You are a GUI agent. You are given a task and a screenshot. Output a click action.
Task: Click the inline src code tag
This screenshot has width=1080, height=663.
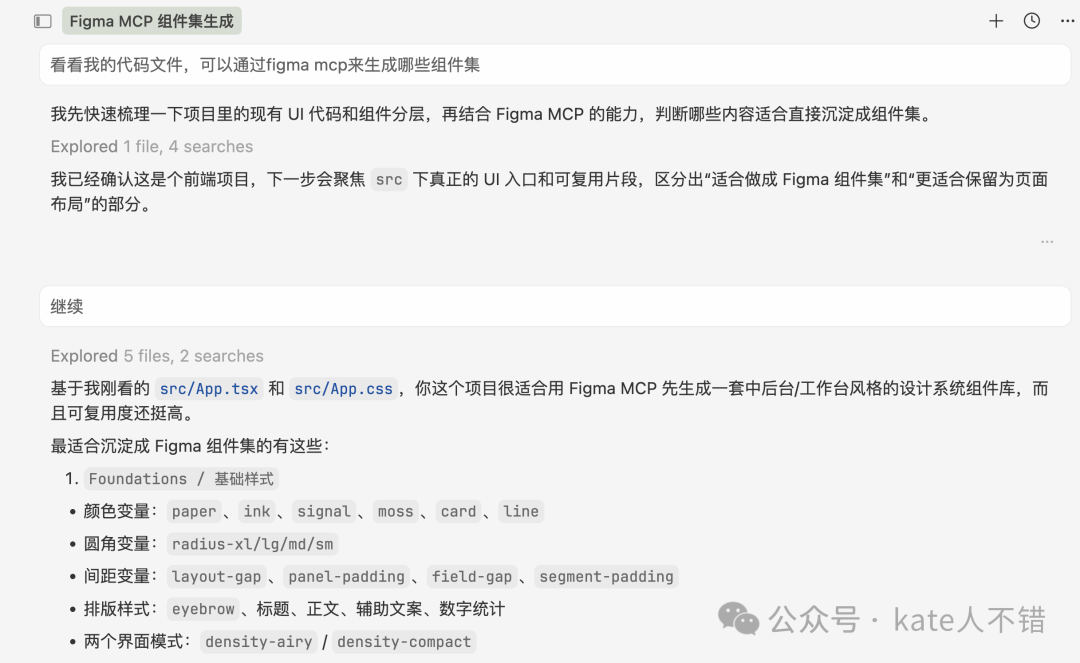tap(389, 180)
